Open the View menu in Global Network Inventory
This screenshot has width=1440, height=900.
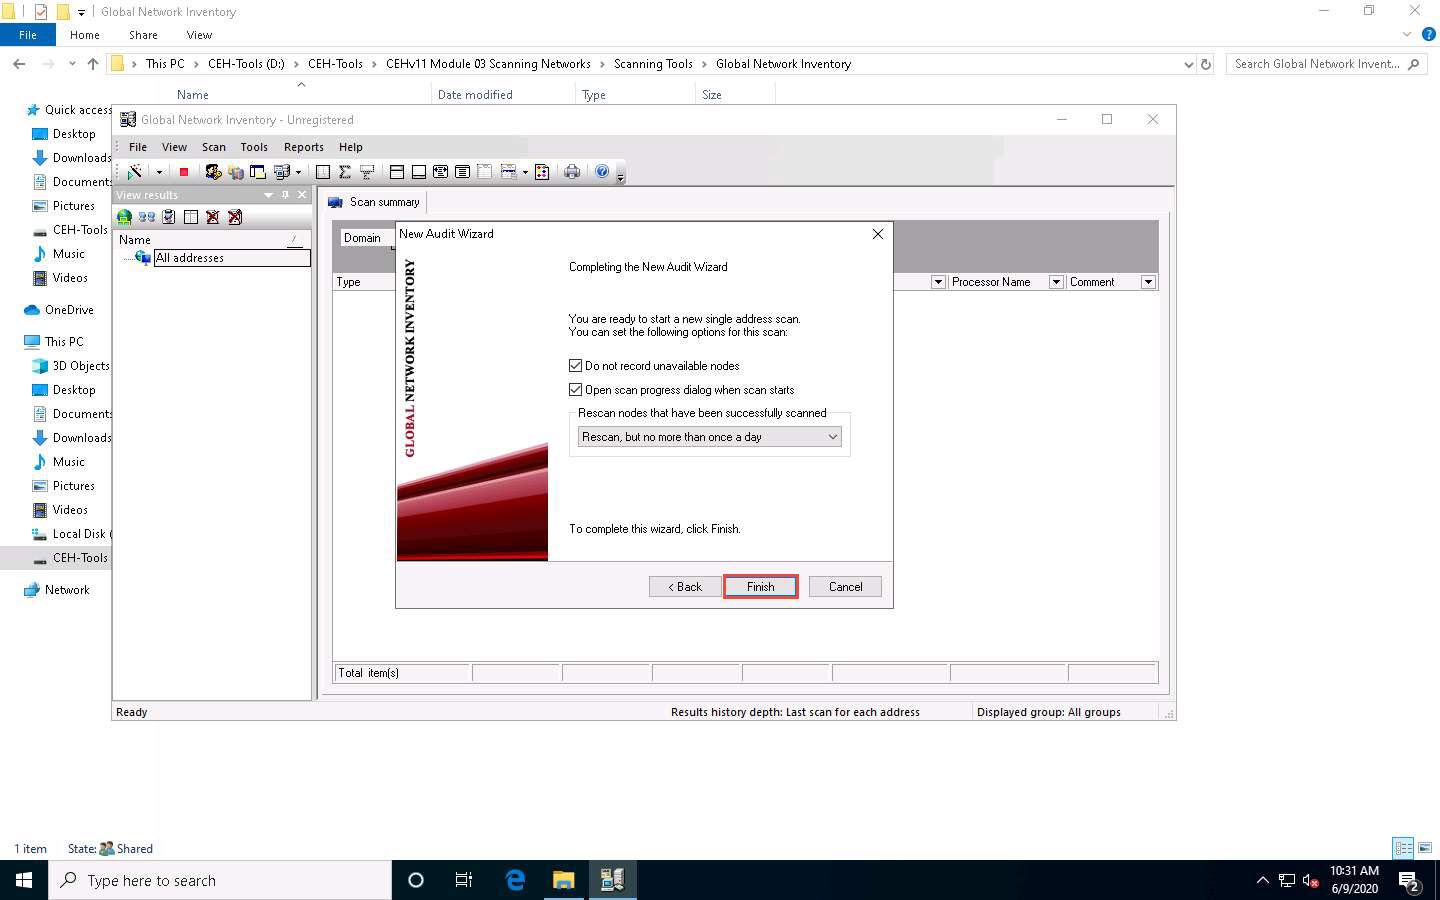(174, 147)
